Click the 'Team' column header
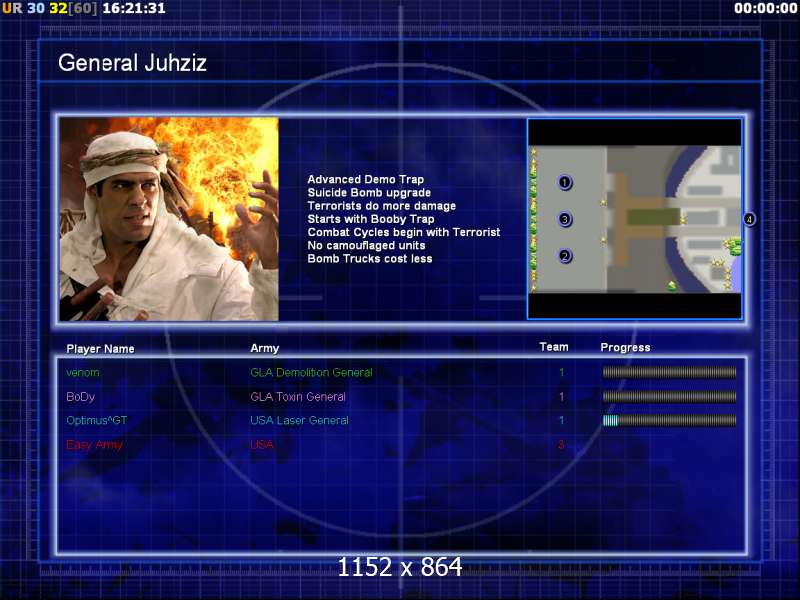 coord(554,347)
